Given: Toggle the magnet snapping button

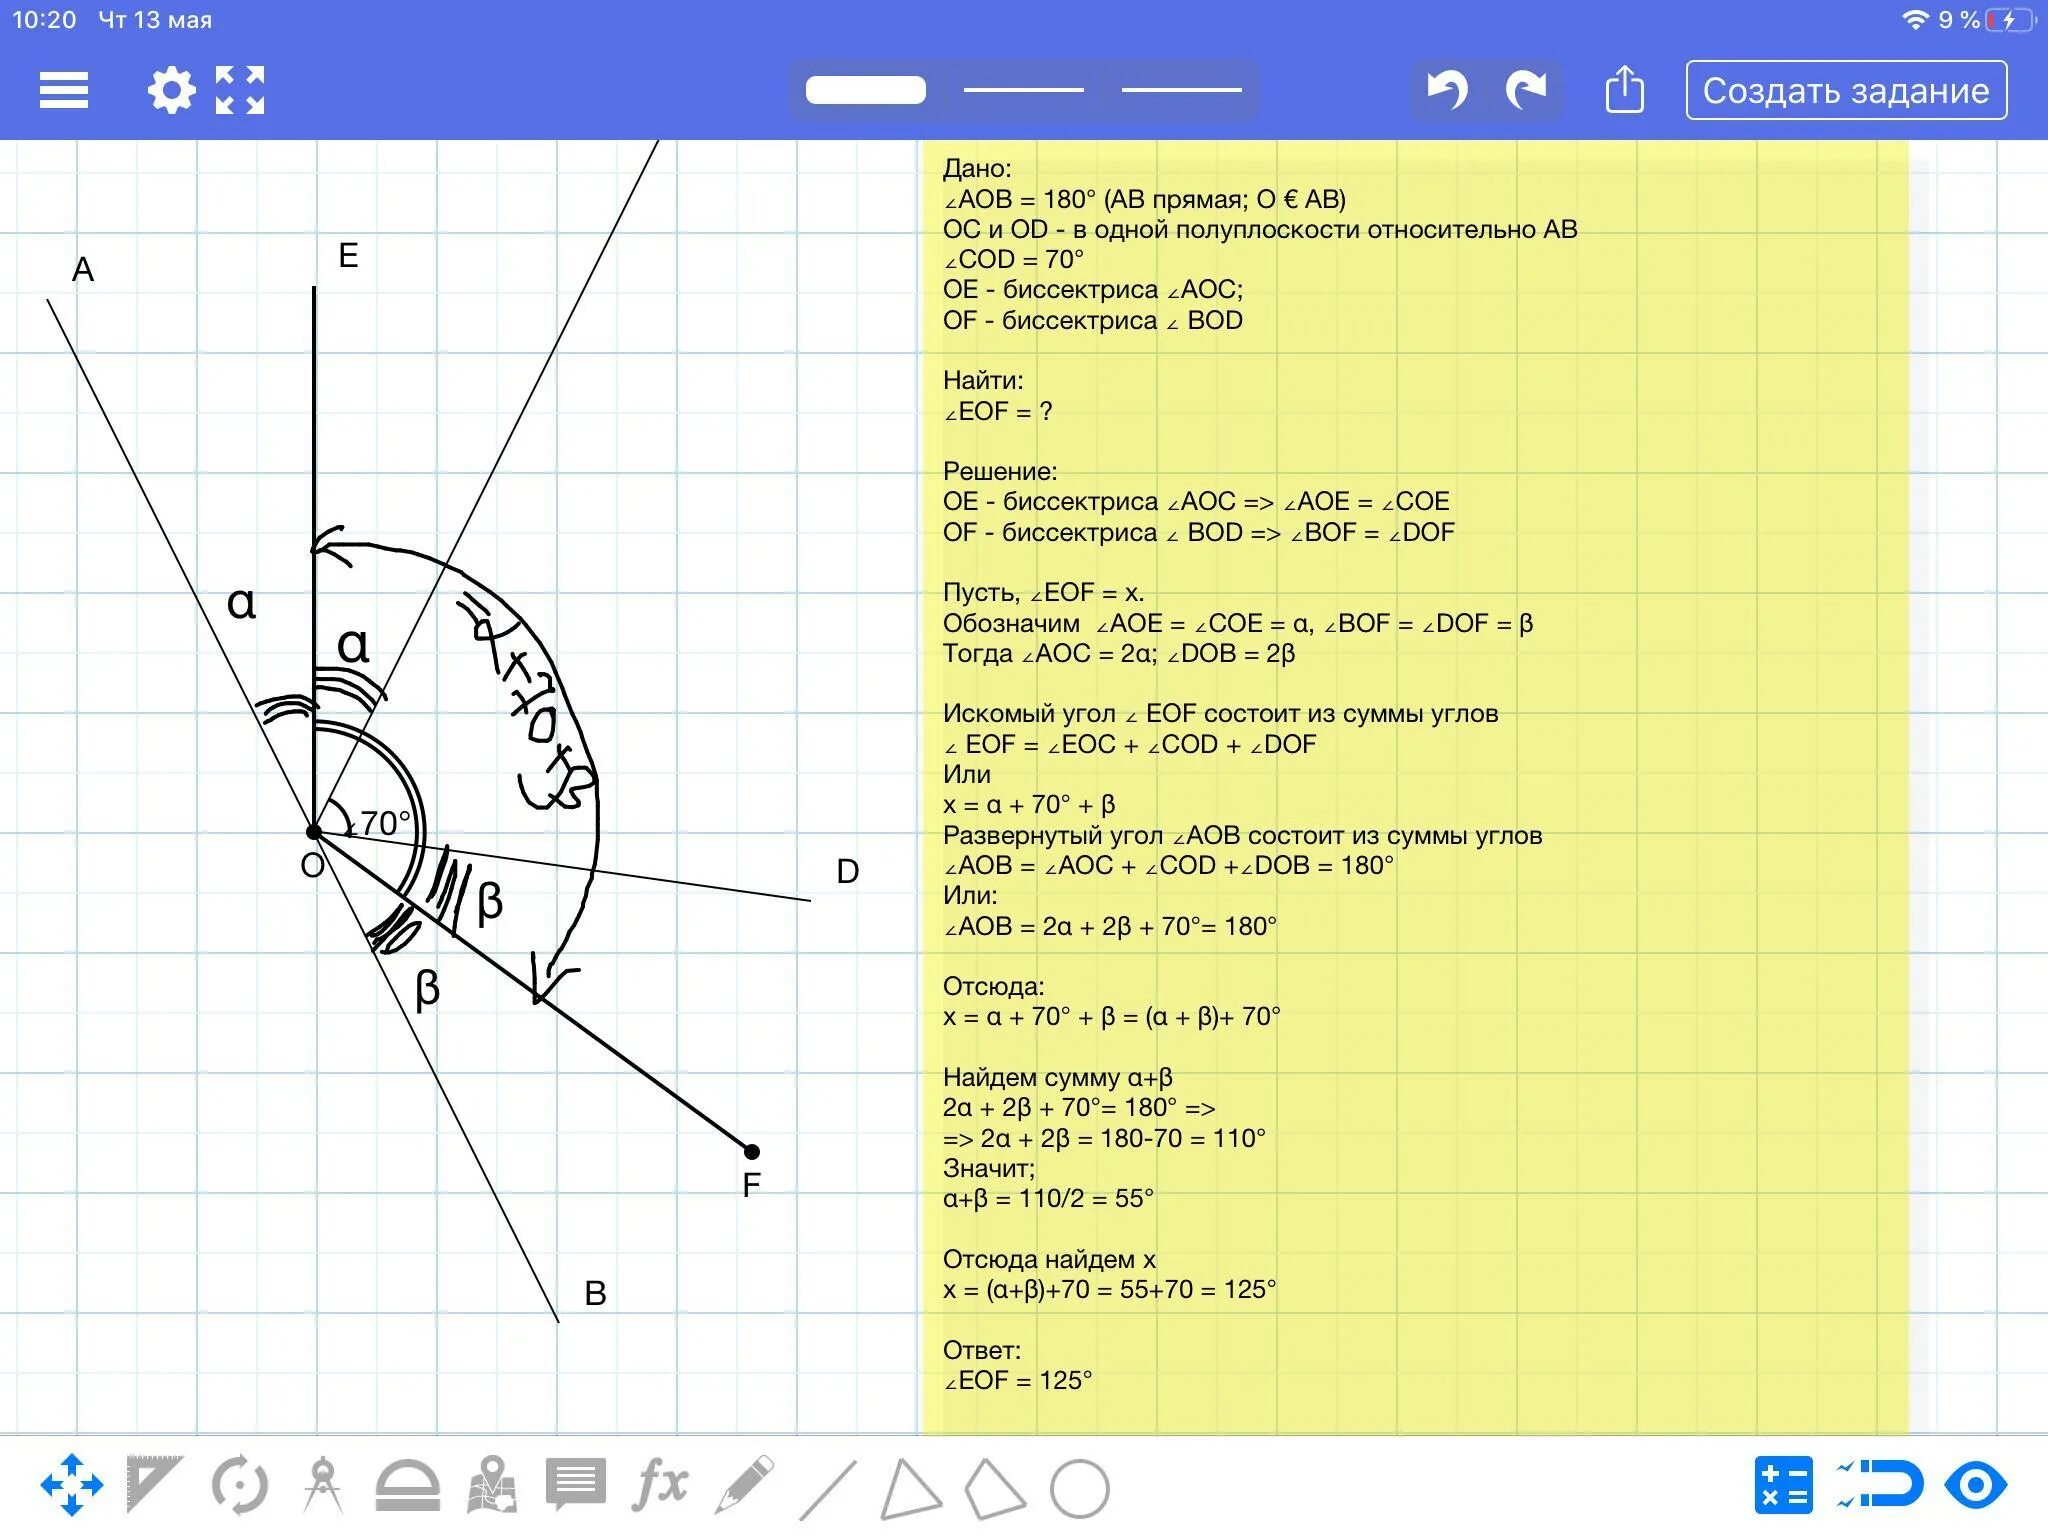Looking at the screenshot, I should 1880,1485.
